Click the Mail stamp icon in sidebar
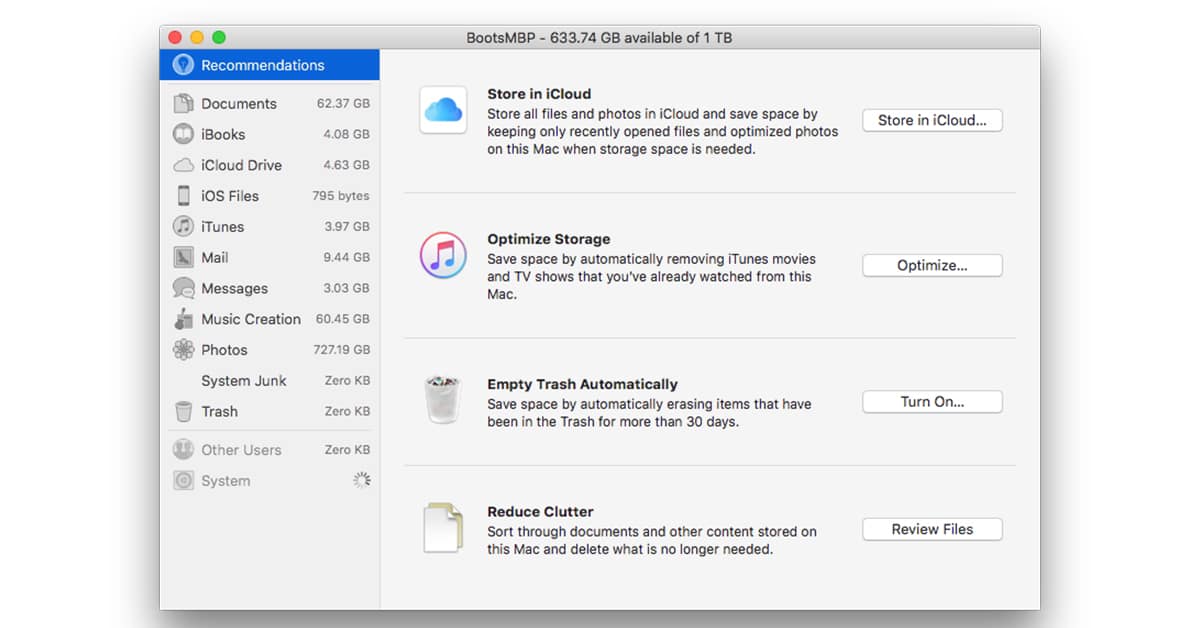1200x628 pixels. [x=183, y=257]
